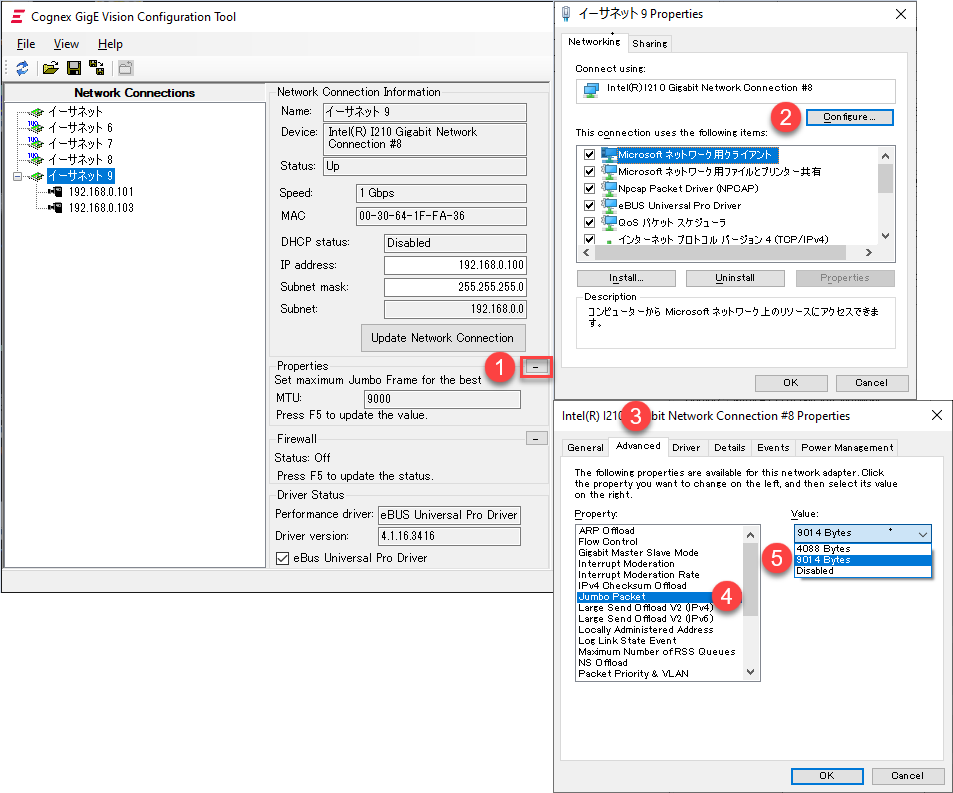Collapse the Firewall section
This screenshot has width=953, height=793.
pyautogui.click(x=536, y=438)
